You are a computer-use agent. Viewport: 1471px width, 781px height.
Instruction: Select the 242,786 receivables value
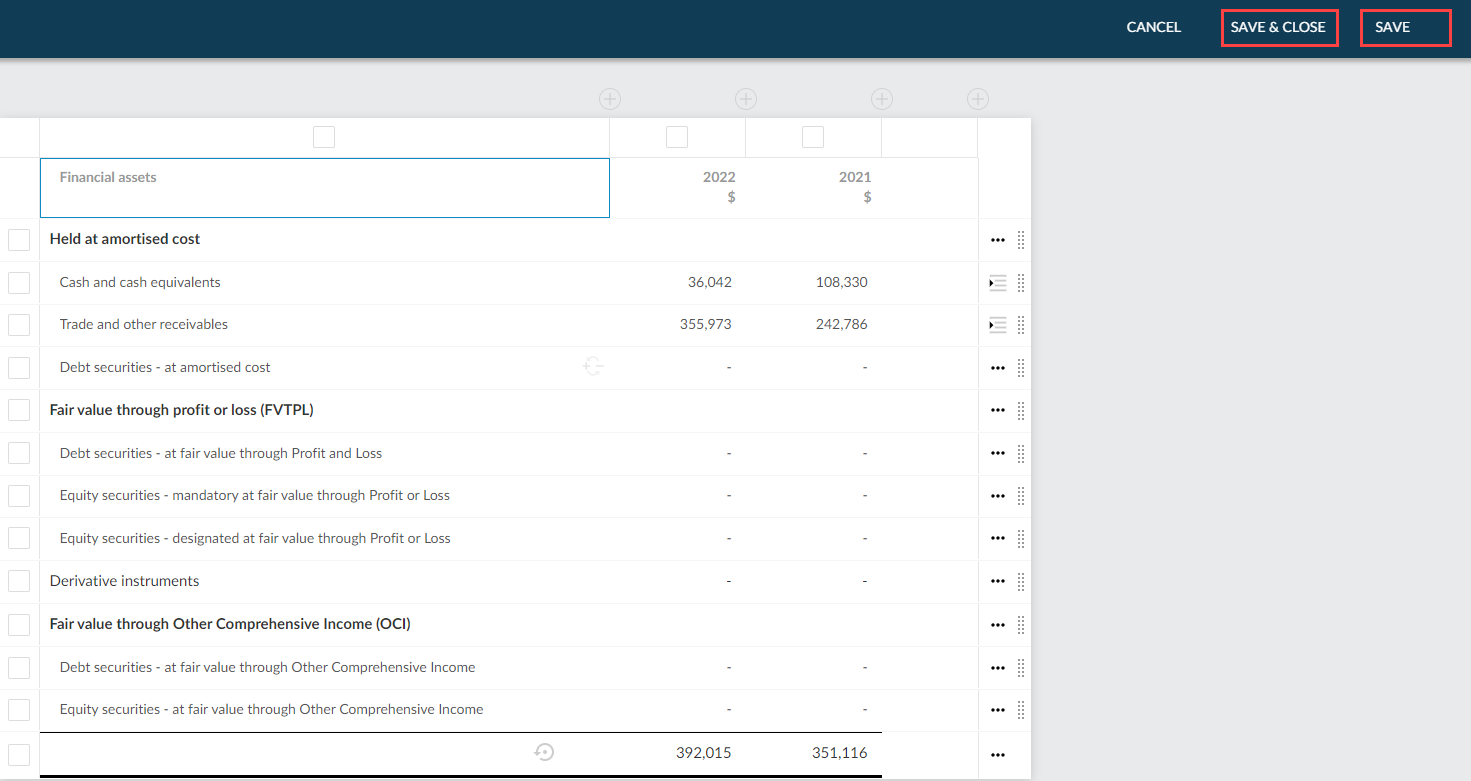[842, 324]
